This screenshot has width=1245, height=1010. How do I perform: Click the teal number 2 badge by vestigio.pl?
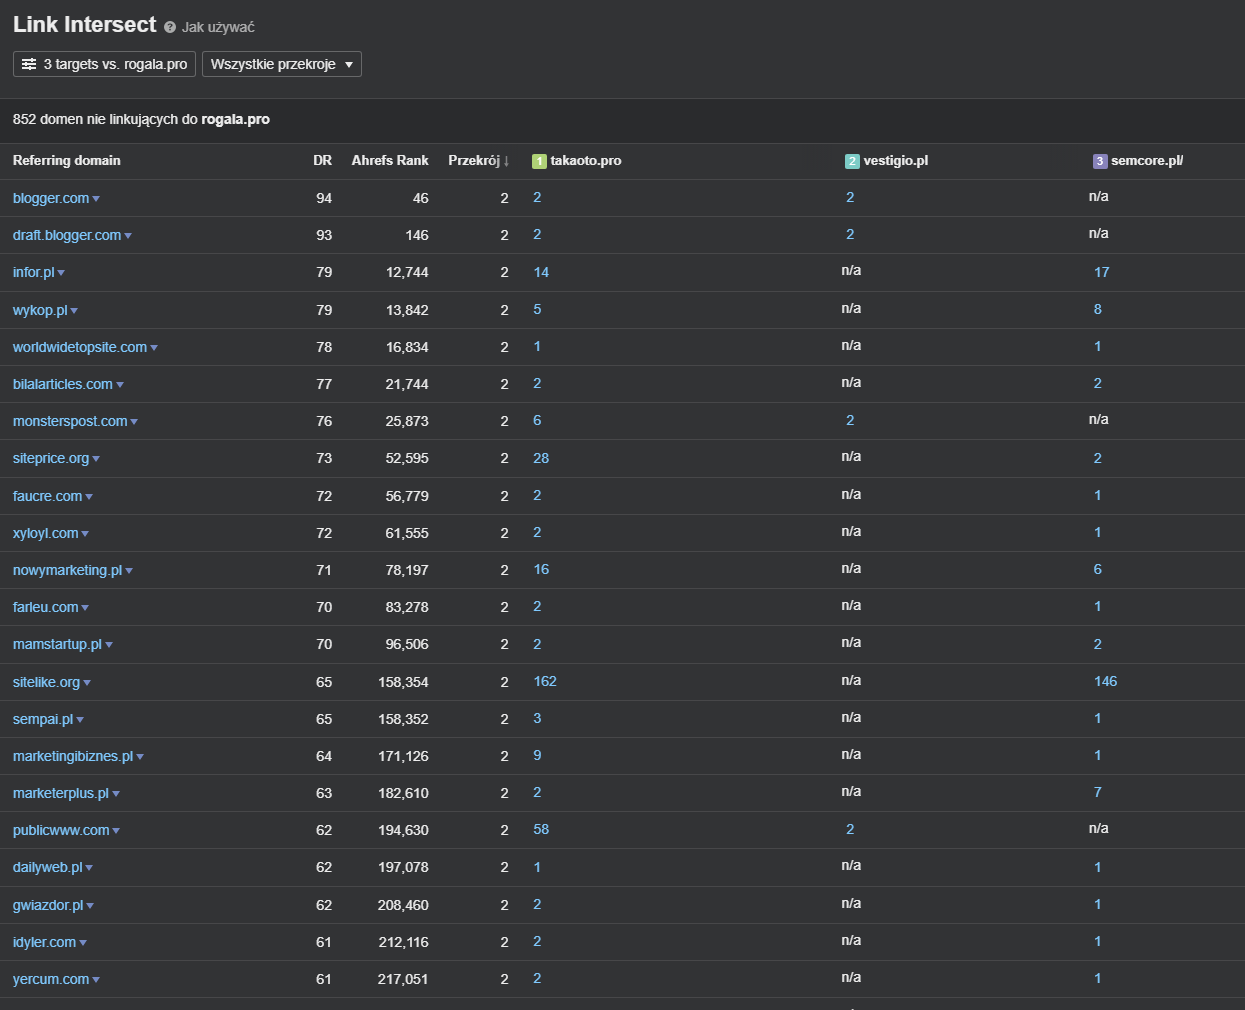coord(852,161)
